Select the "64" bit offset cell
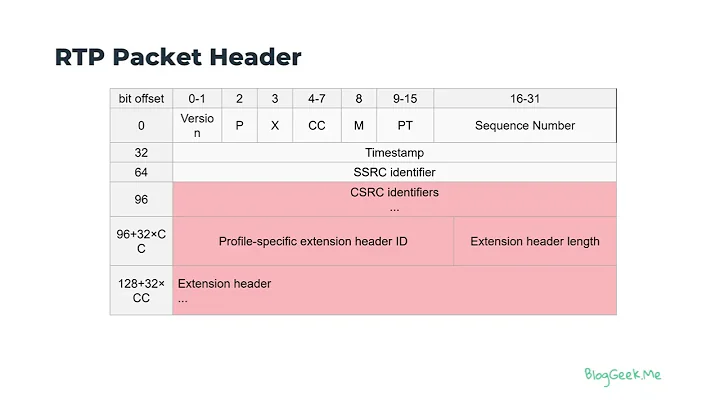The width and height of the screenshot is (720, 404). coord(141,172)
